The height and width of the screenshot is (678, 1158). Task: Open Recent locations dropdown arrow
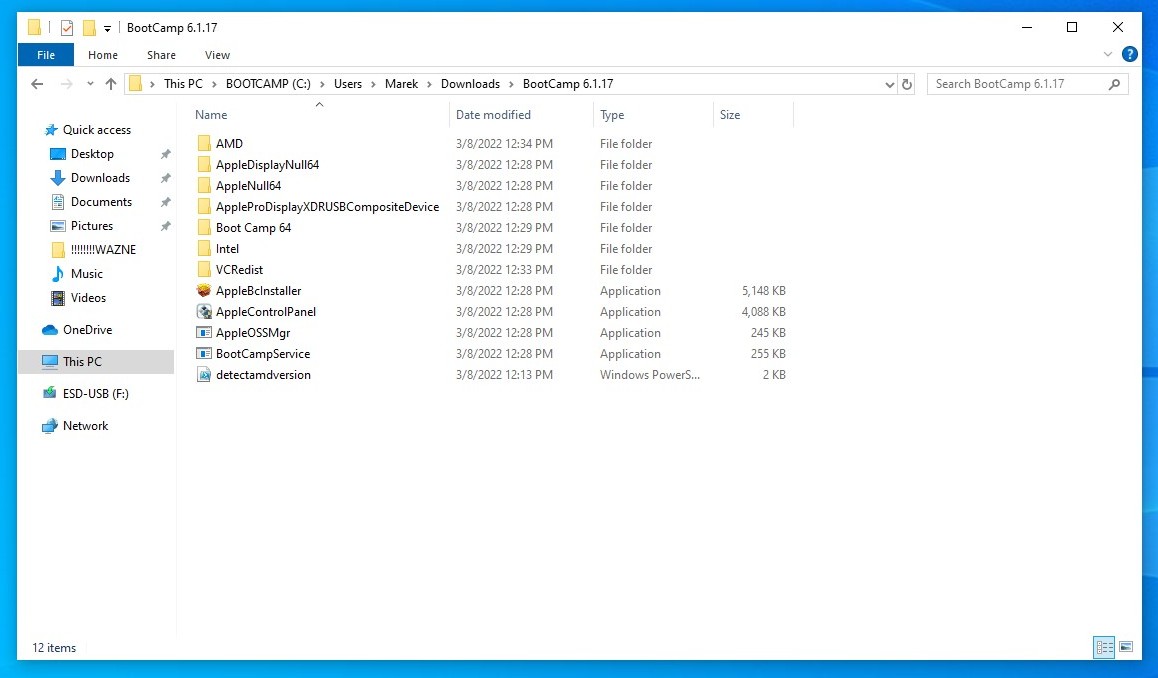(90, 84)
